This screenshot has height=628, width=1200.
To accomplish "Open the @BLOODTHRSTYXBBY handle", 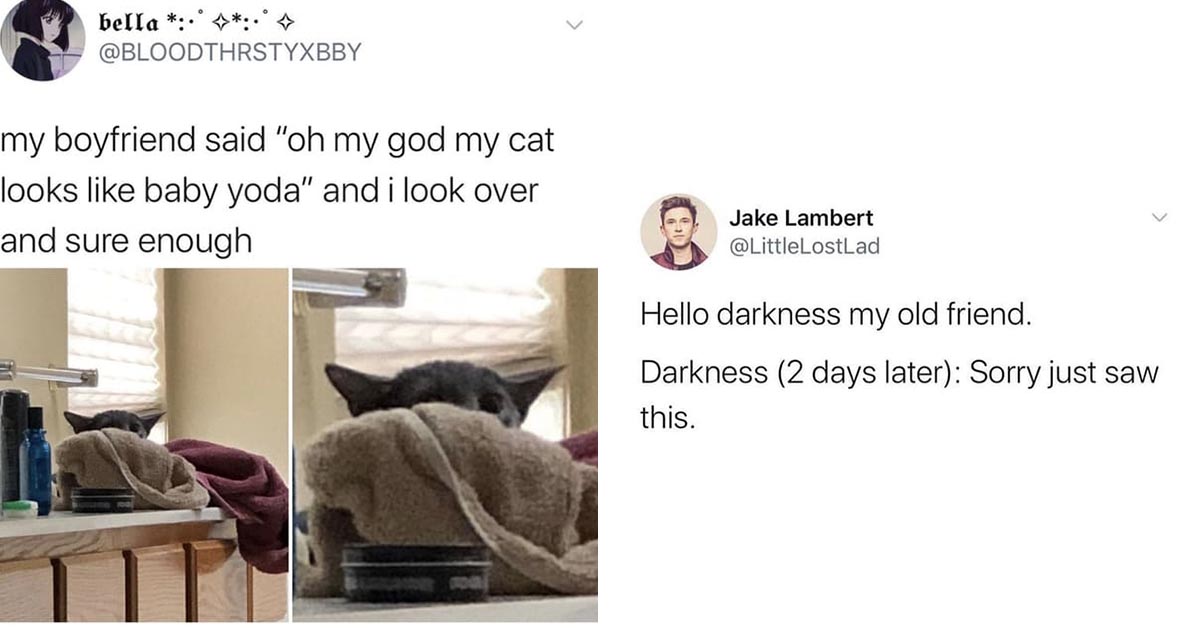I will pyautogui.click(x=231, y=51).
